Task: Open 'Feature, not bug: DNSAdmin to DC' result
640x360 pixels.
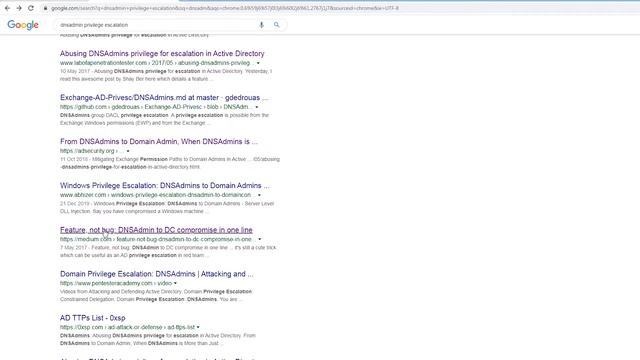Action: click(x=156, y=230)
